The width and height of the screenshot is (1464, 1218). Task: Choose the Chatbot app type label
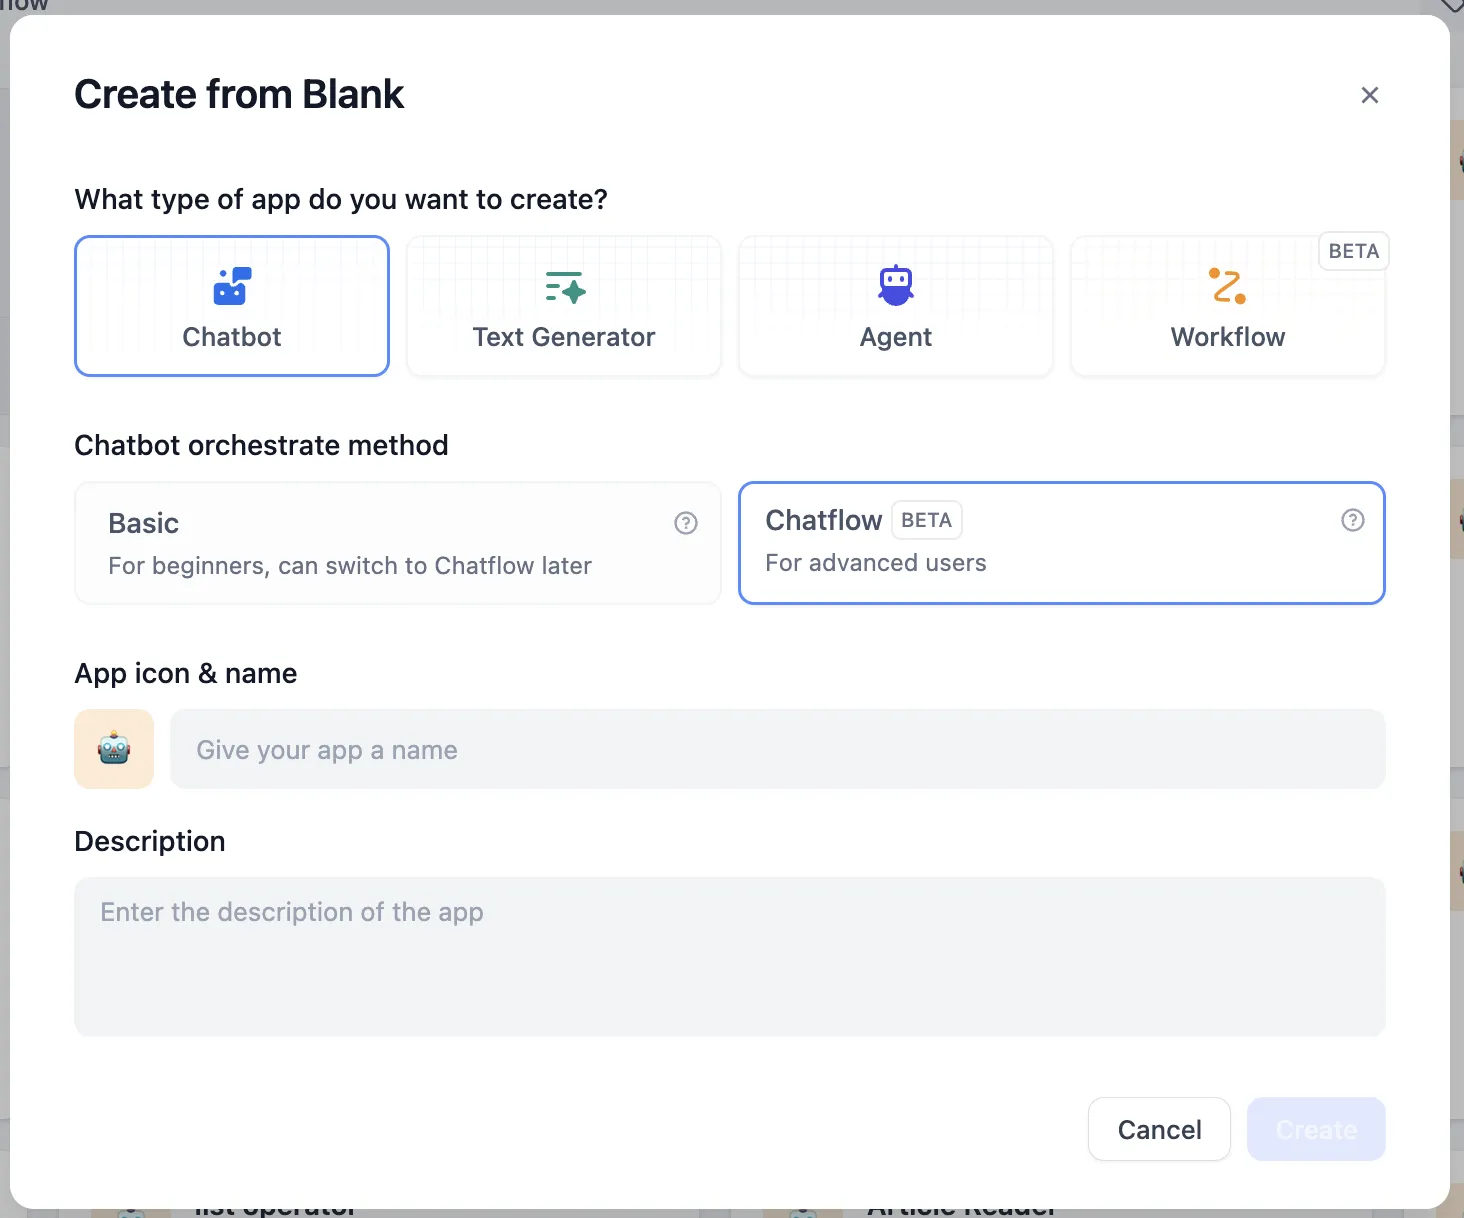[x=232, y=337]
